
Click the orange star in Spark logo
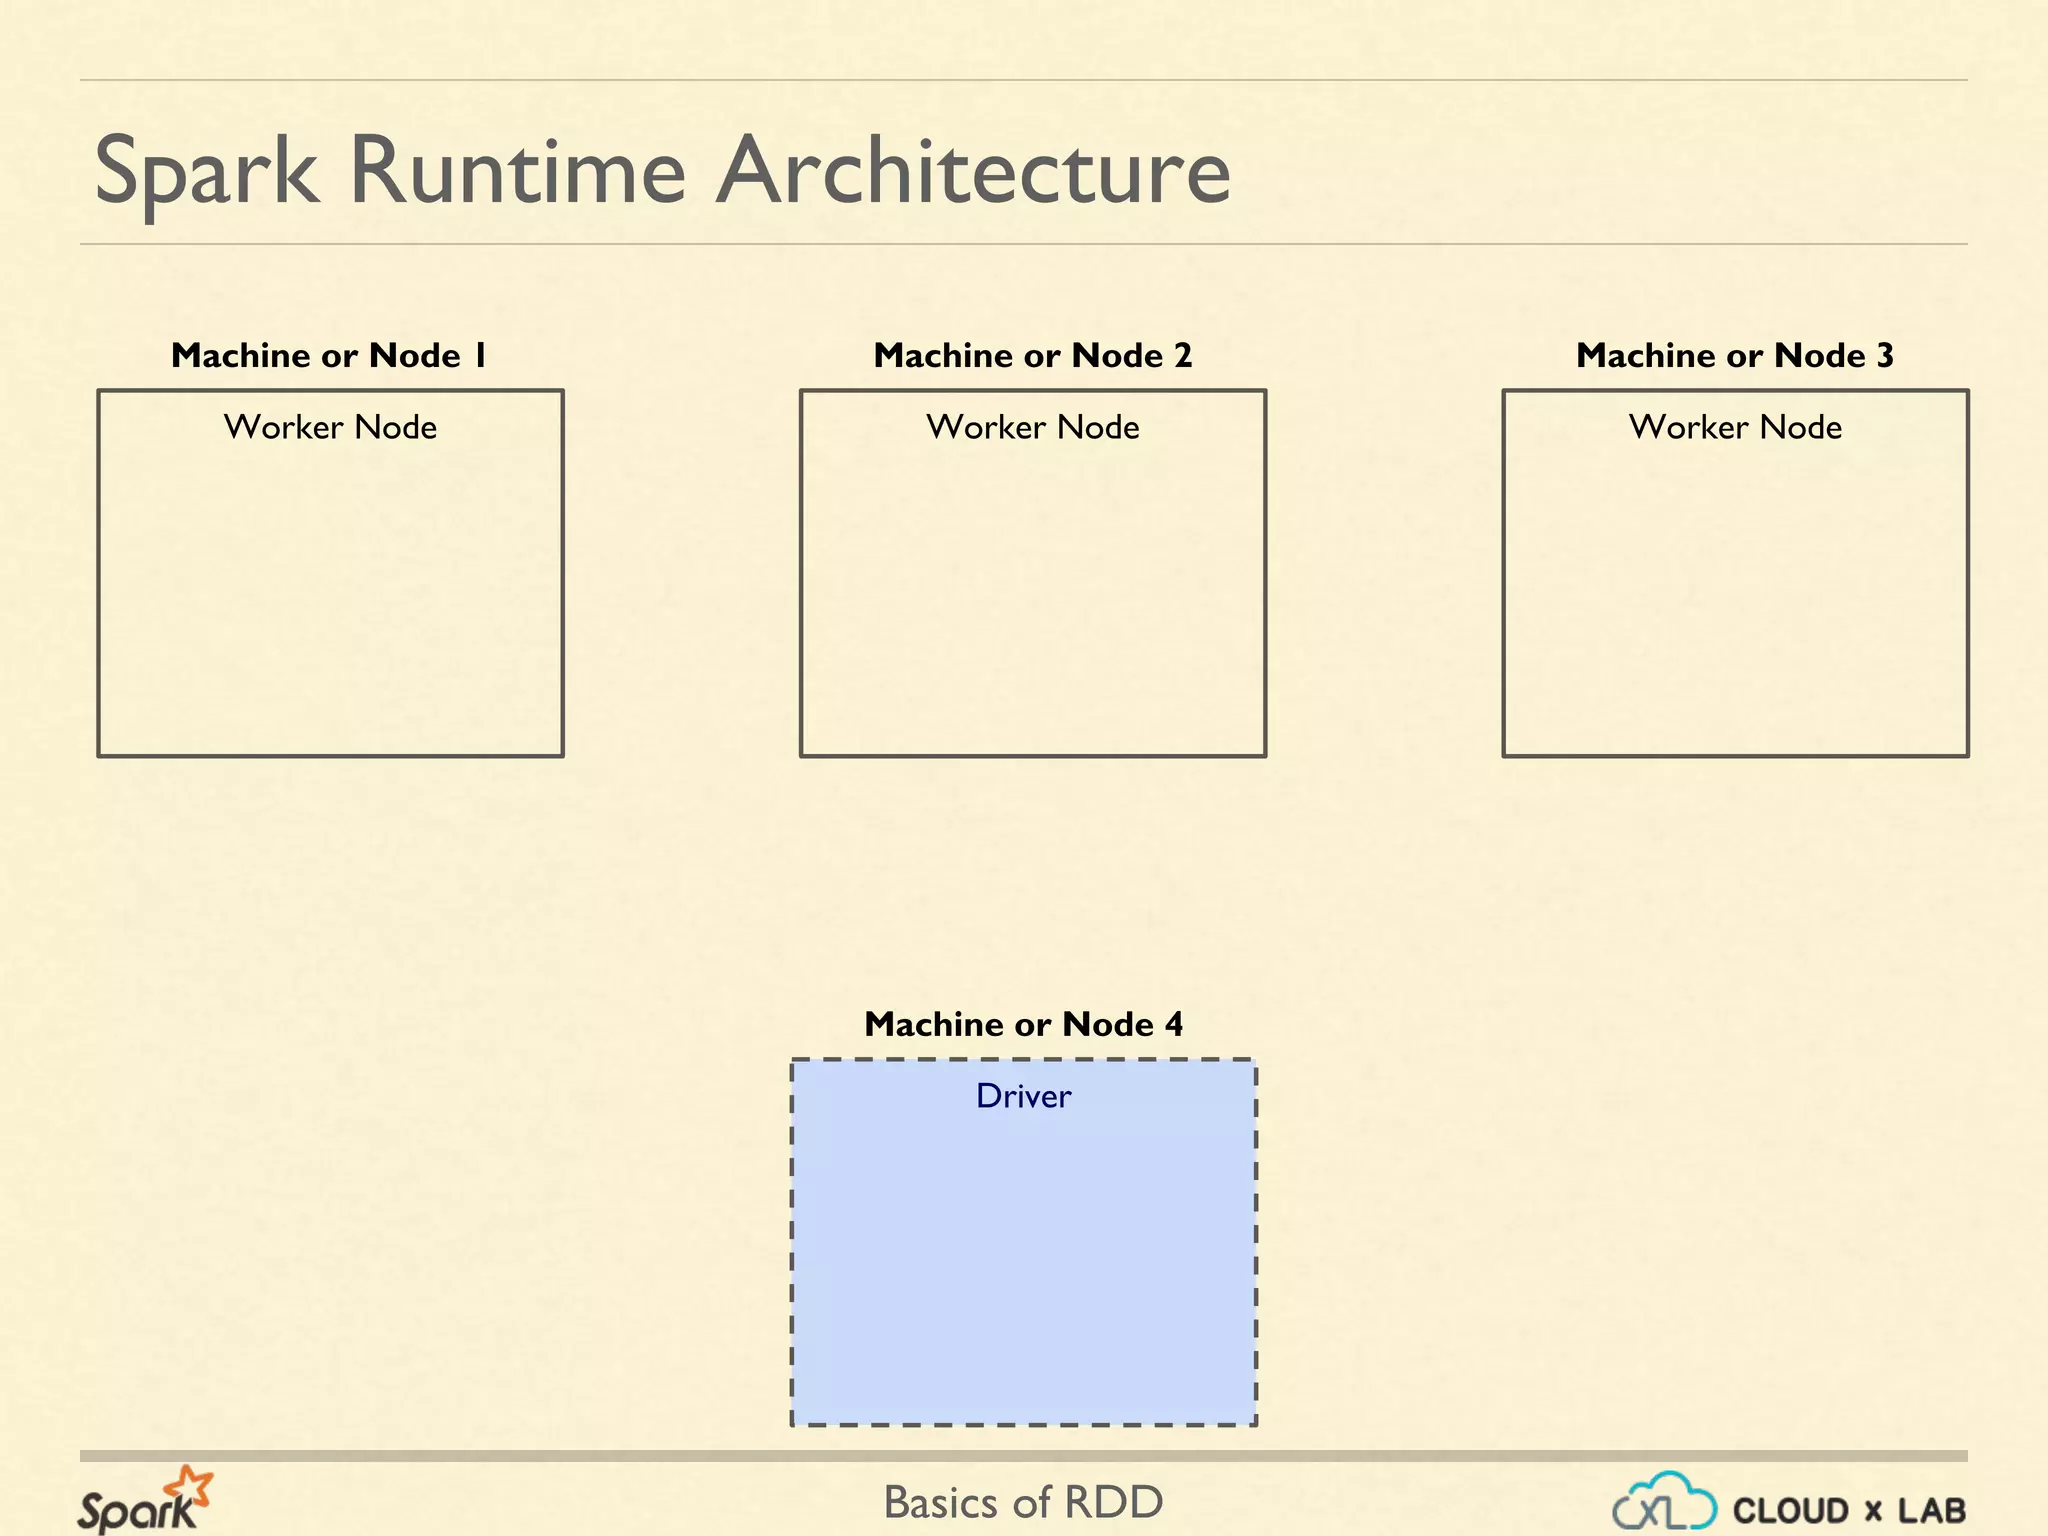(190, 1486)
